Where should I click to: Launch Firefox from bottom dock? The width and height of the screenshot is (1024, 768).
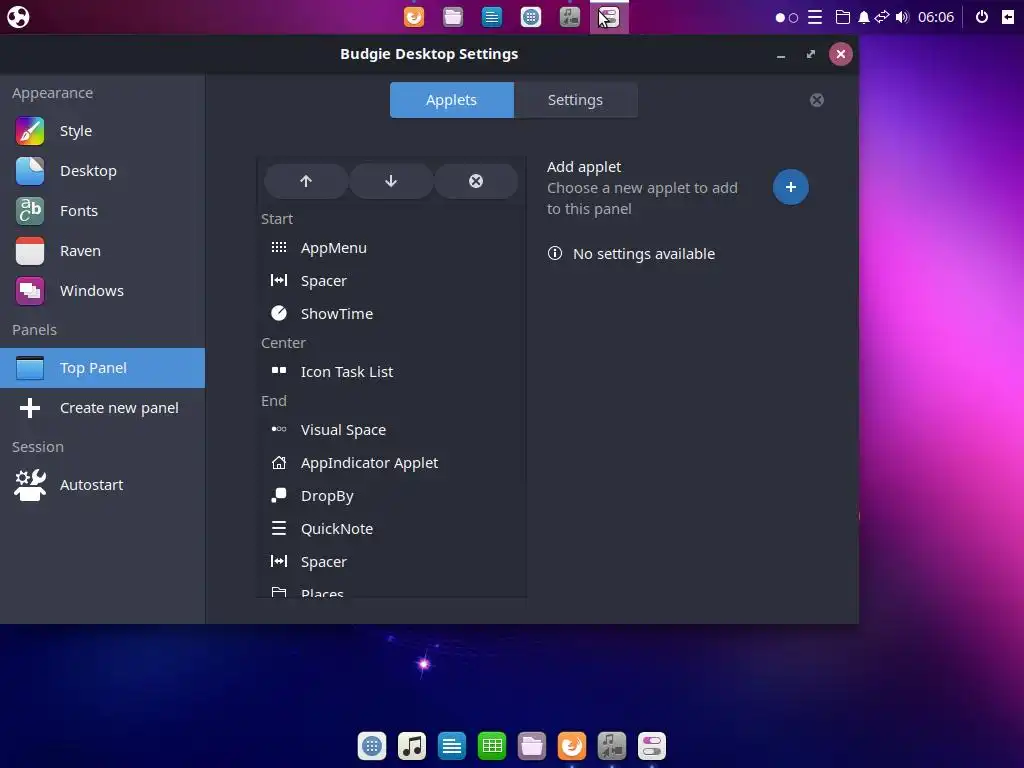[x=572, y=745]
